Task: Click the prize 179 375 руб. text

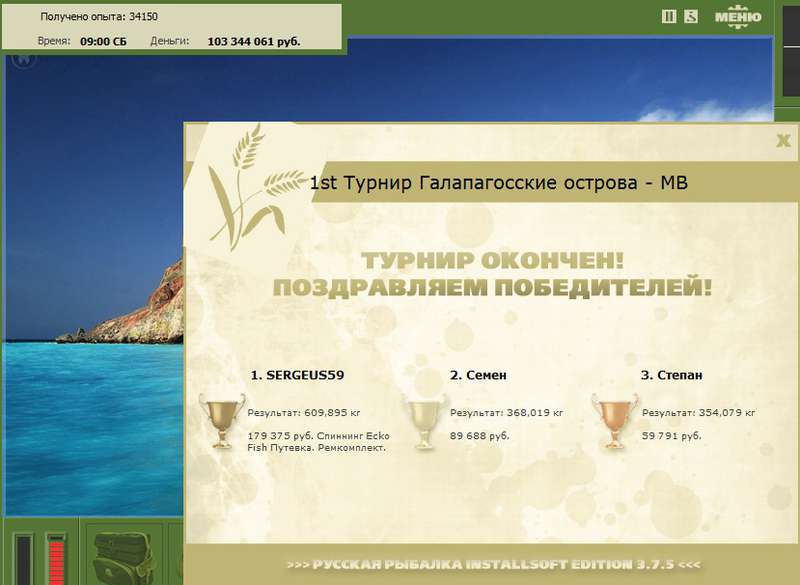Action: point(280,436)
